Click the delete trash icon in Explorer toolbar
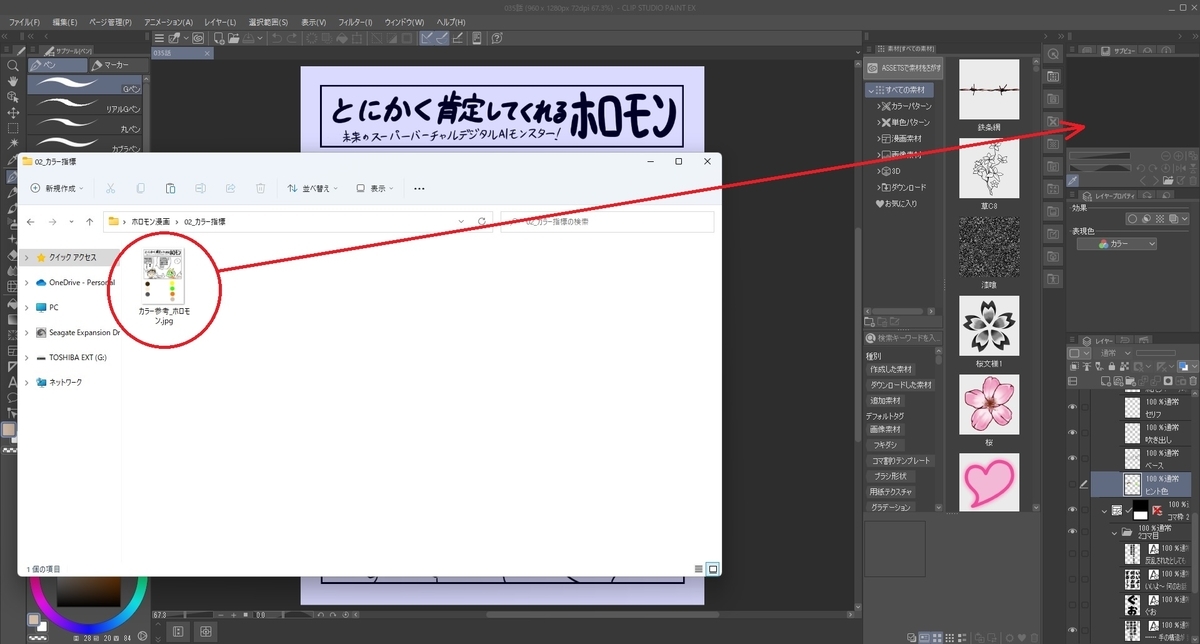The width and height of the screenshot is (1200, 644). (260, 188)
